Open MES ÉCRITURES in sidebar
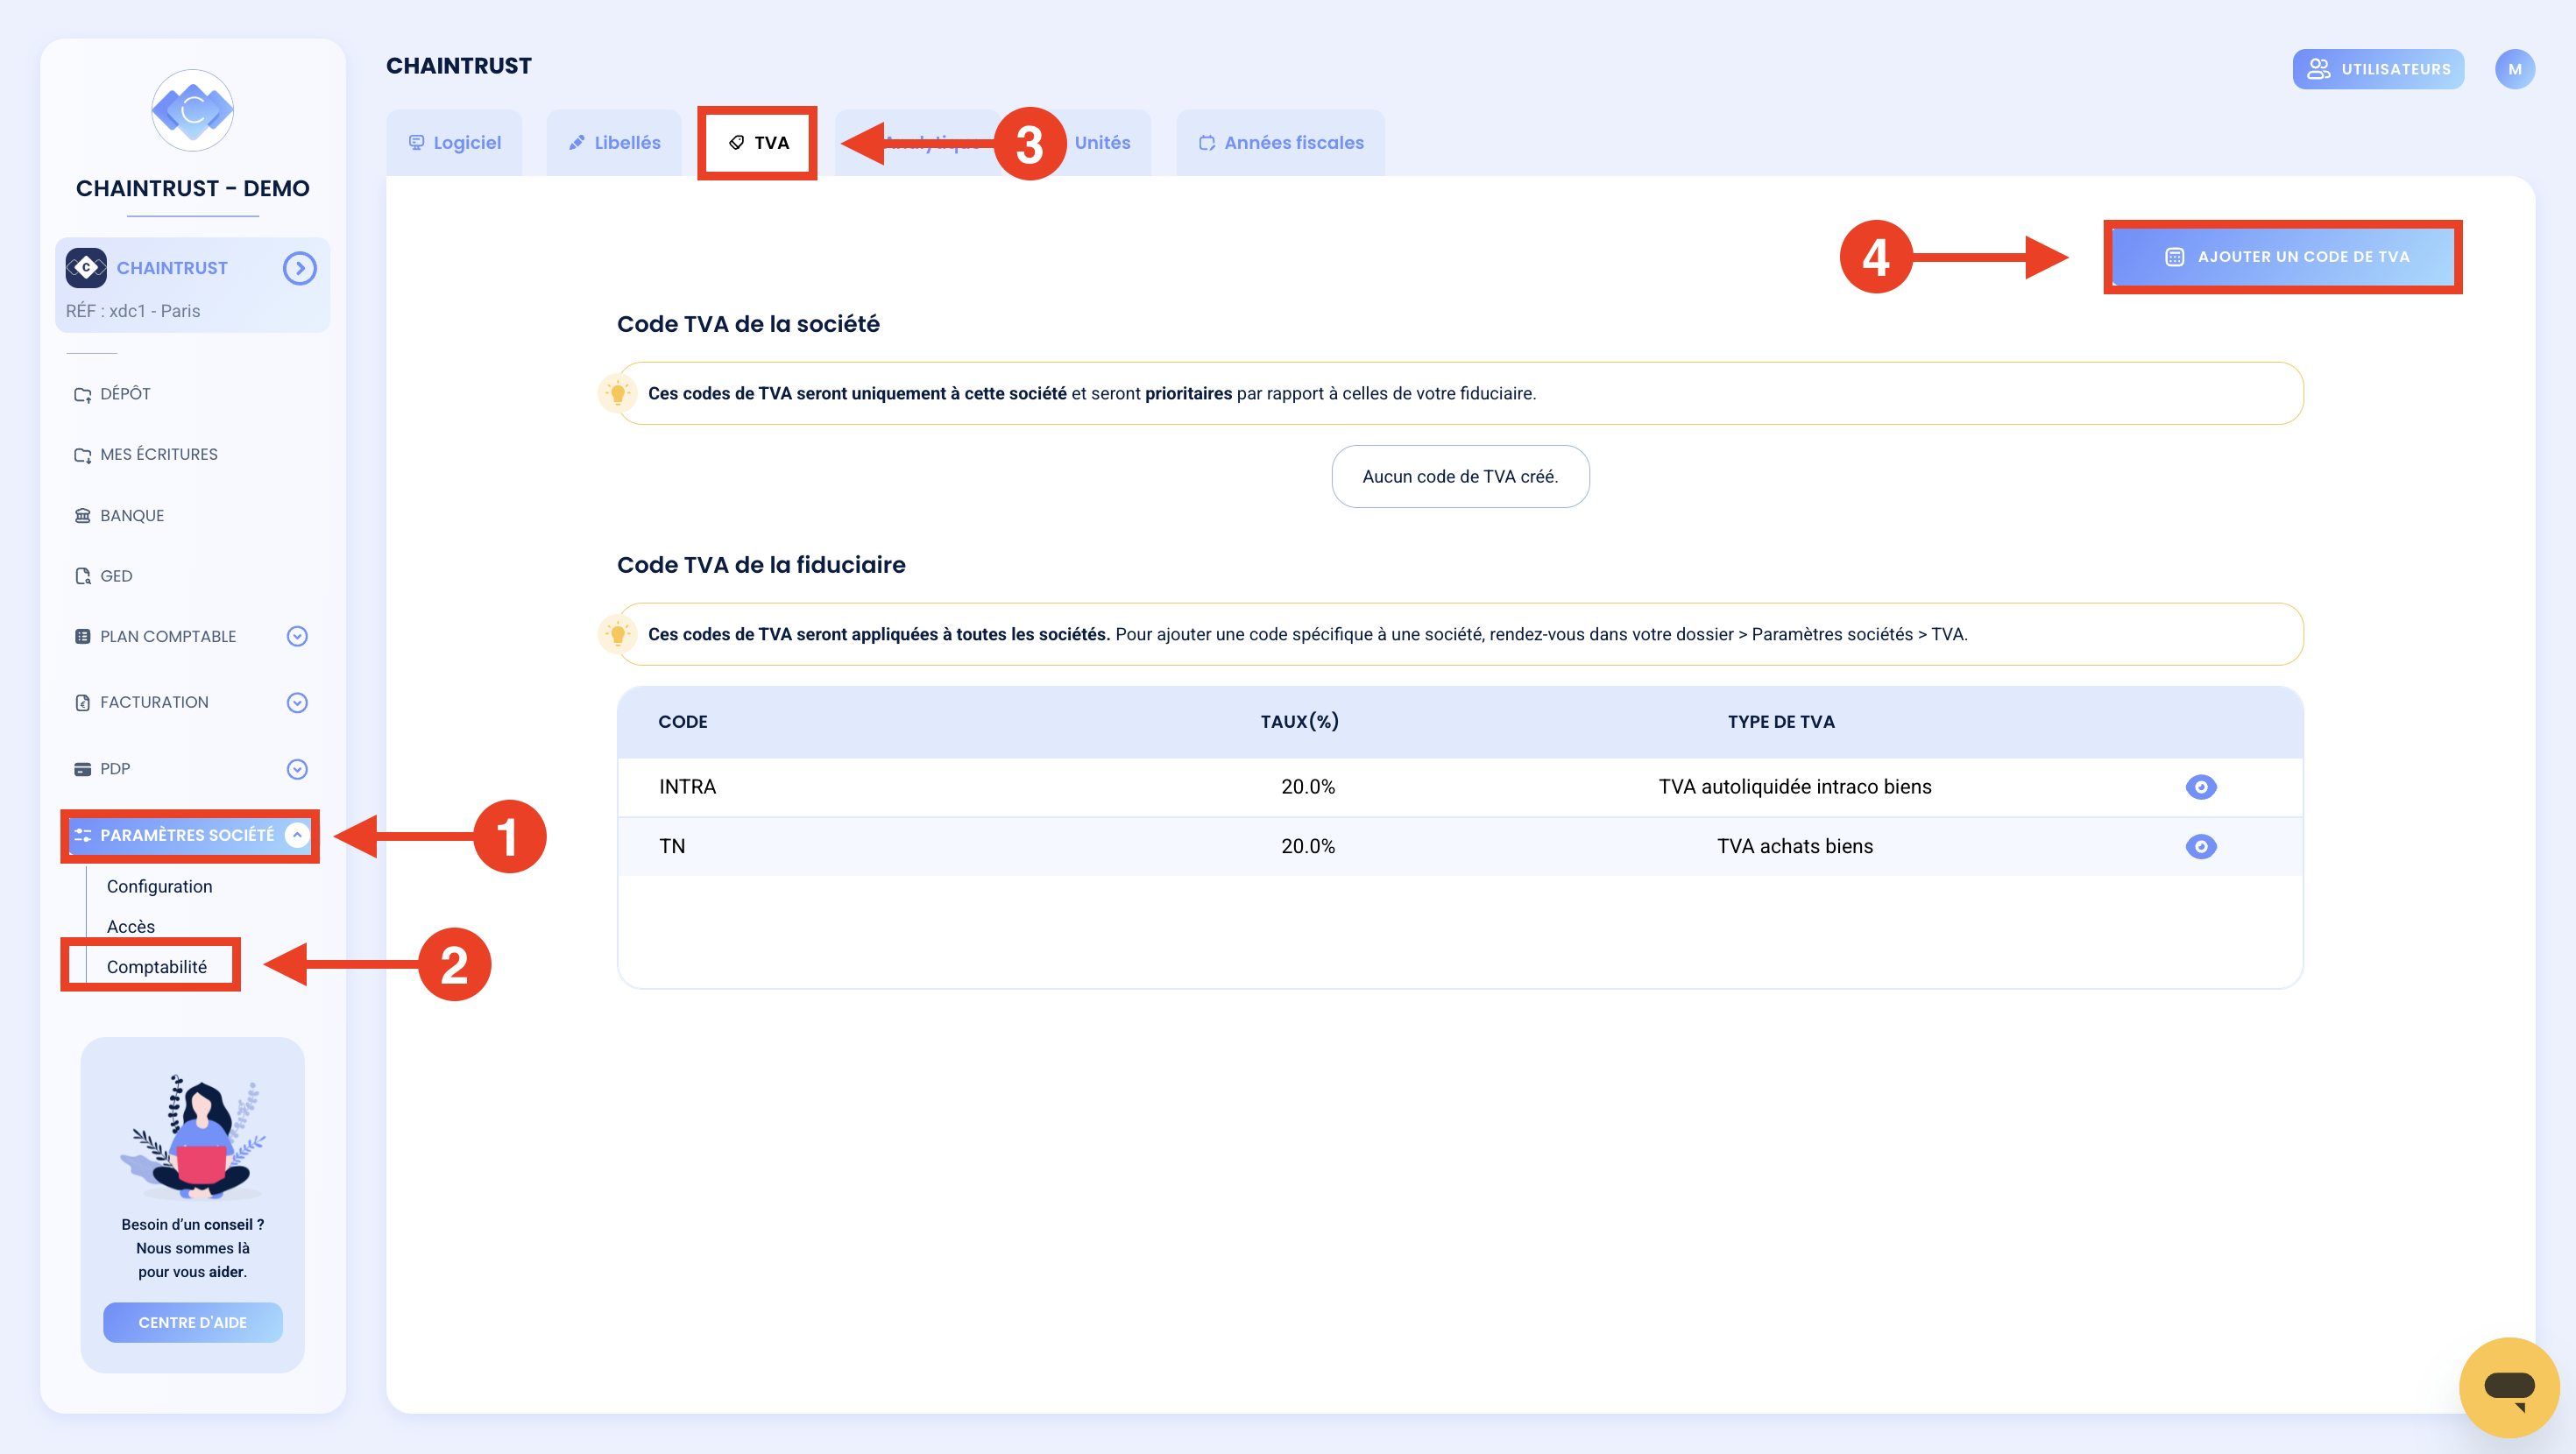The height and width of the screenshot is (1454, 2576). tap(146, 454)
